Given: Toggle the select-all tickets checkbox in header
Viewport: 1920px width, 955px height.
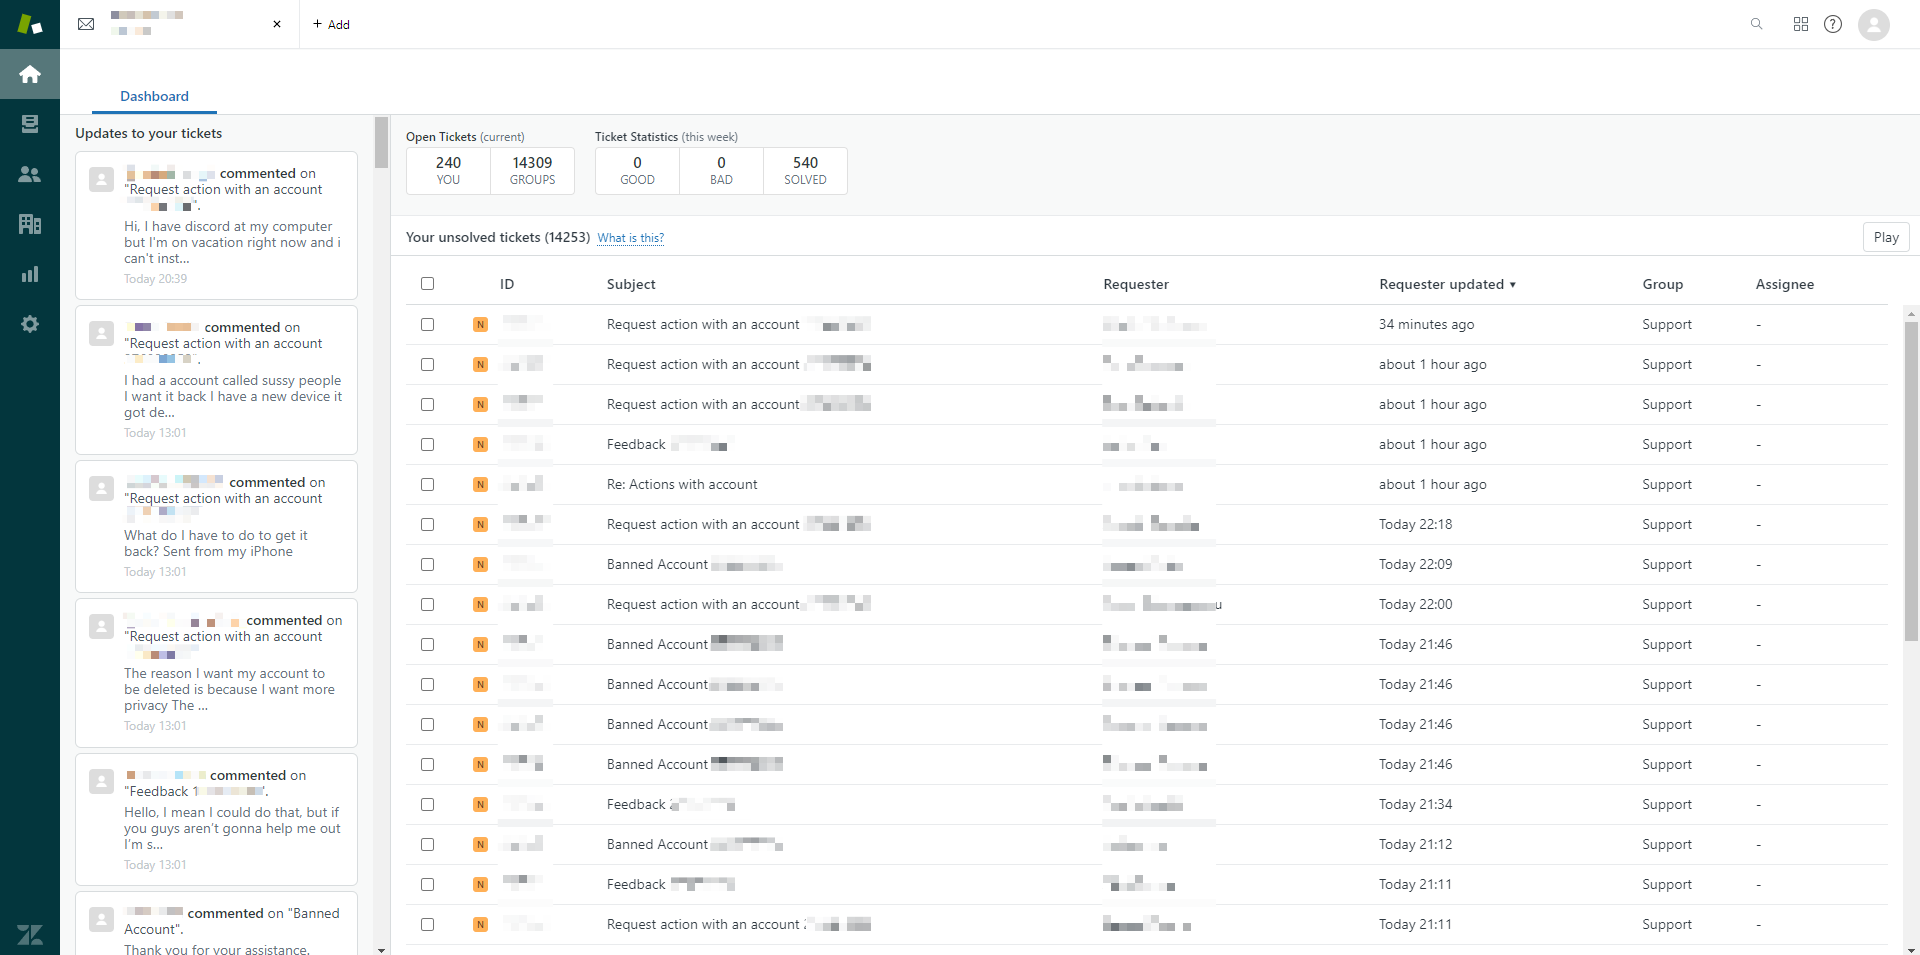Looking at the screenshot, I should (x=427, y=284).
